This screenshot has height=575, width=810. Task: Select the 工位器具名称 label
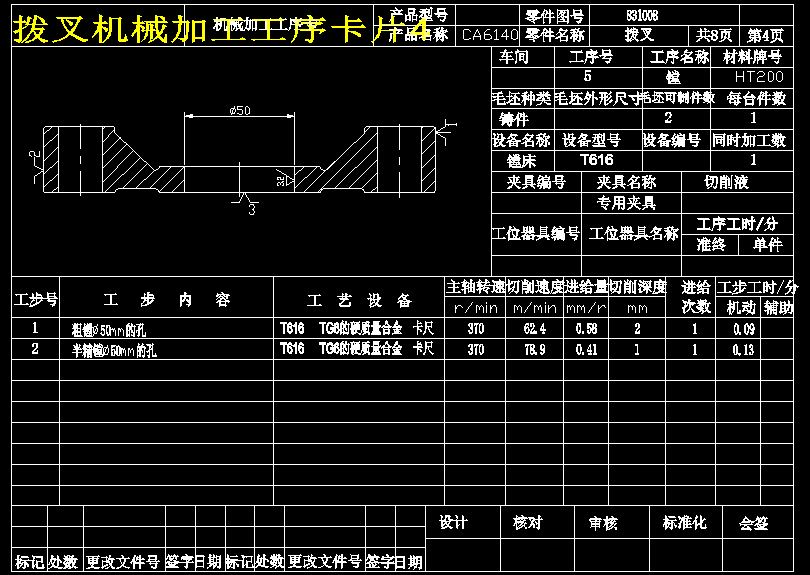634,234
